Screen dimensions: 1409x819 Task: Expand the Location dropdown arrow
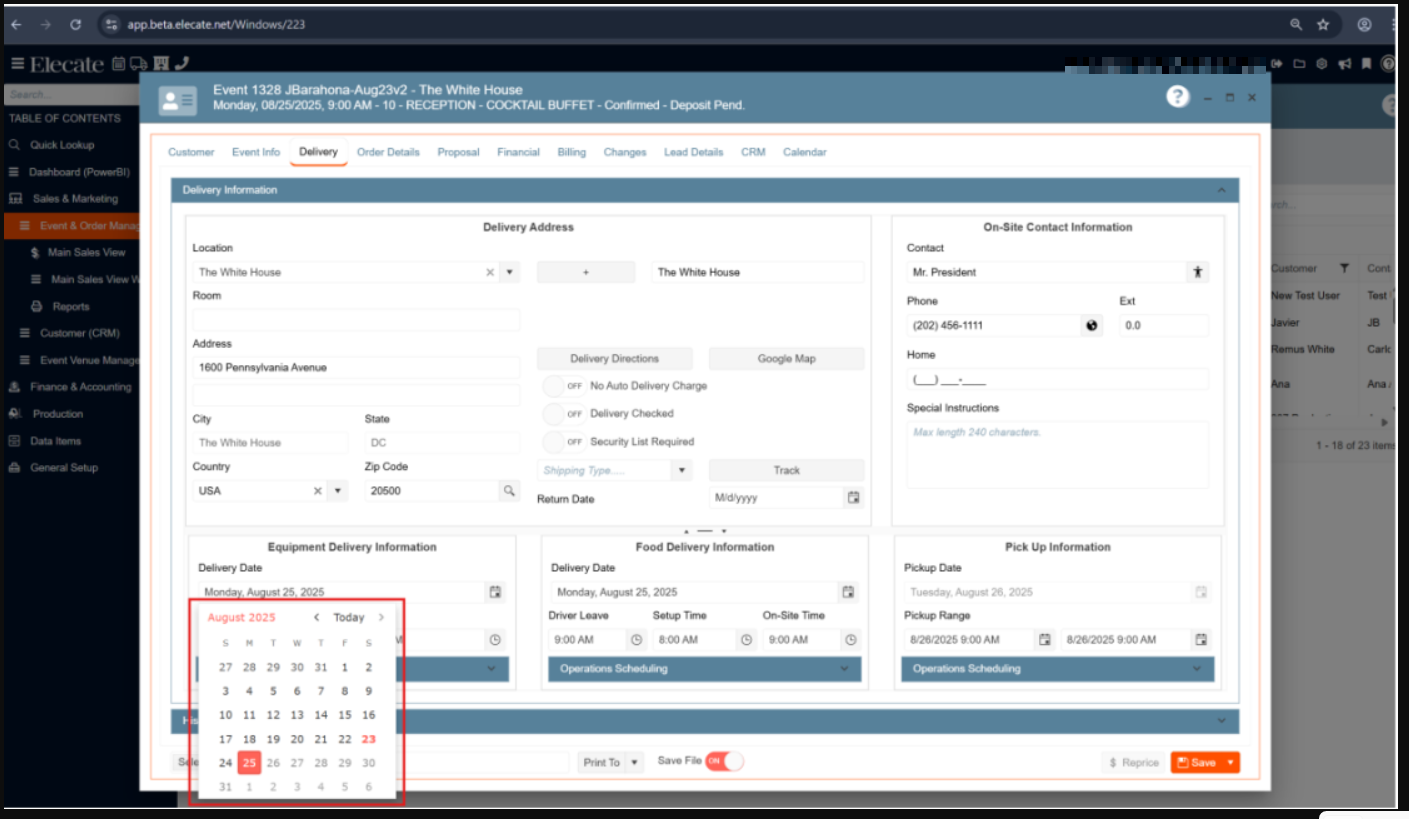509,272
